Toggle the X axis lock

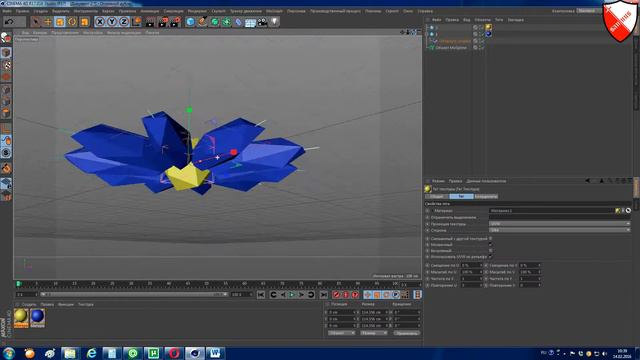point(100,22)
